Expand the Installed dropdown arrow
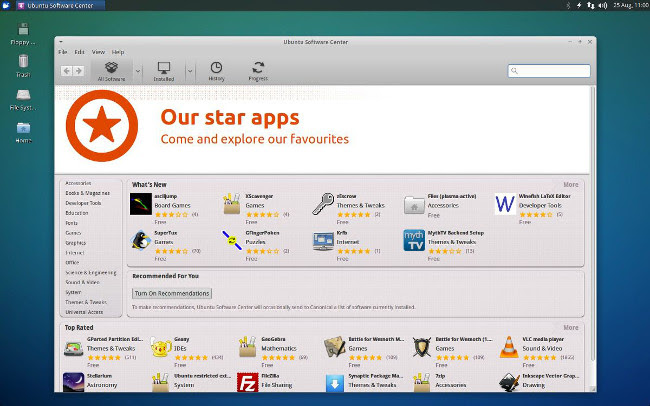The height and width of the screenshot is (406, 650). (x=190, y=71)
